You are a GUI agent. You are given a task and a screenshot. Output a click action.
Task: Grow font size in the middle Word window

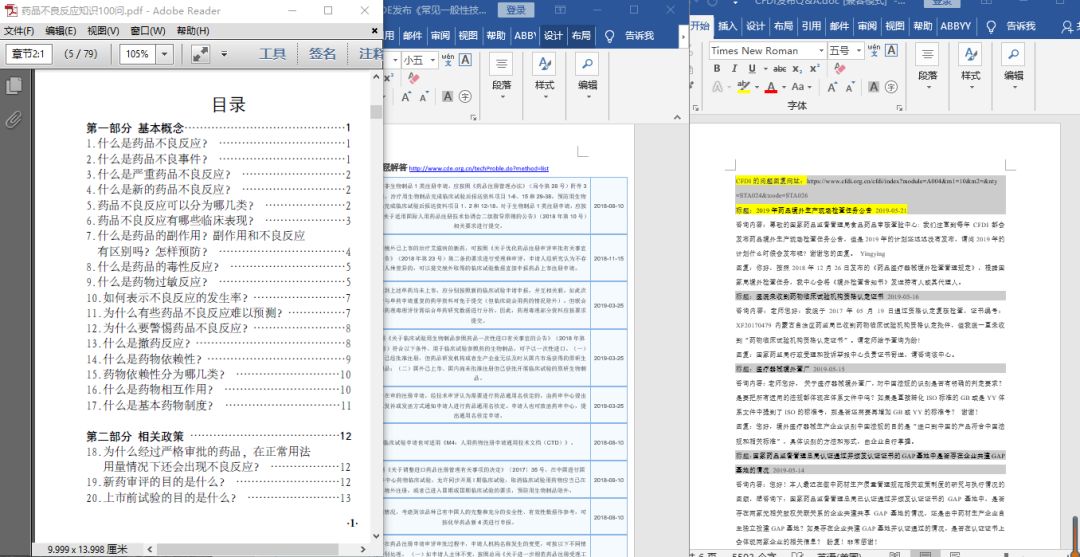407,97
